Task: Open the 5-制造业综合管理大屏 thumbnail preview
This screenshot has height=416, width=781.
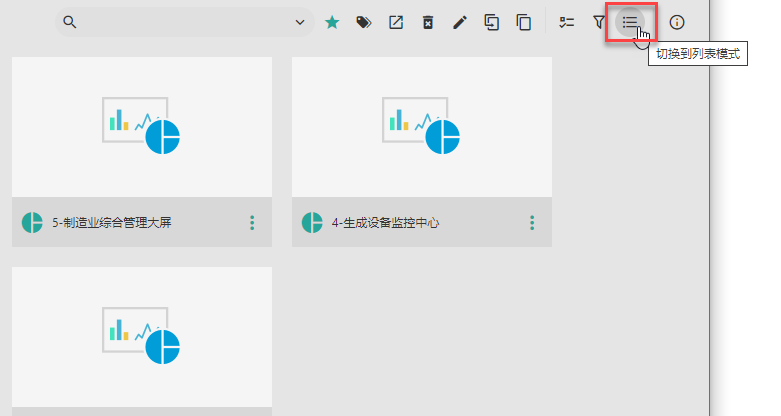Action: [x=142, y=126]
